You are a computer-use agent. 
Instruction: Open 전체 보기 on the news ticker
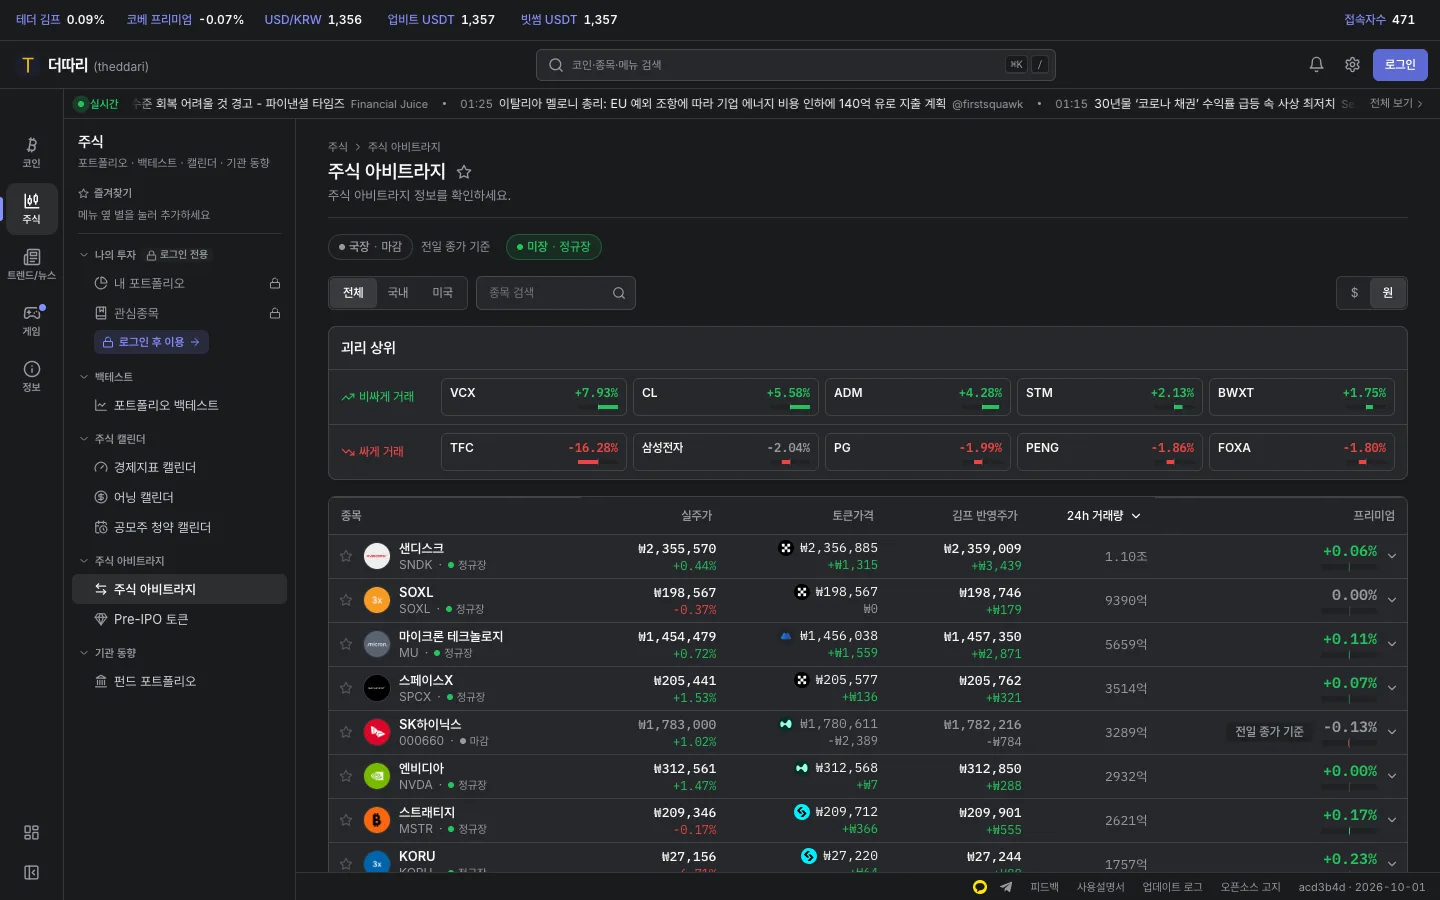pos(1396,104)
